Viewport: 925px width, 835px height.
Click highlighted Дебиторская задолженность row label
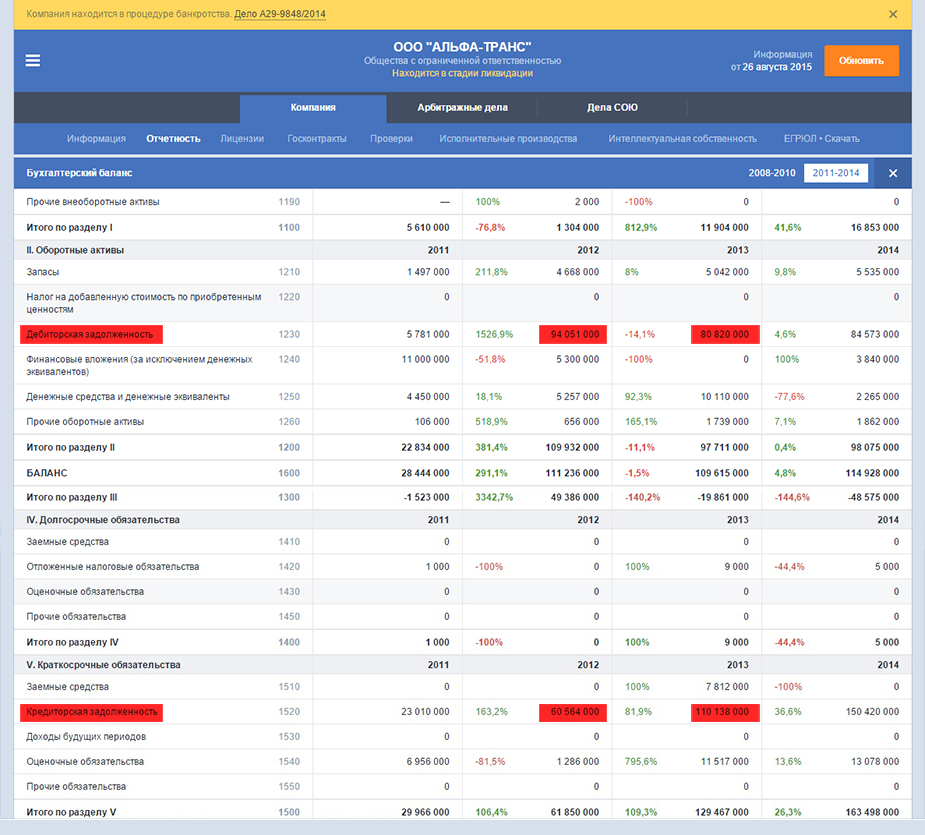[91, 334]
